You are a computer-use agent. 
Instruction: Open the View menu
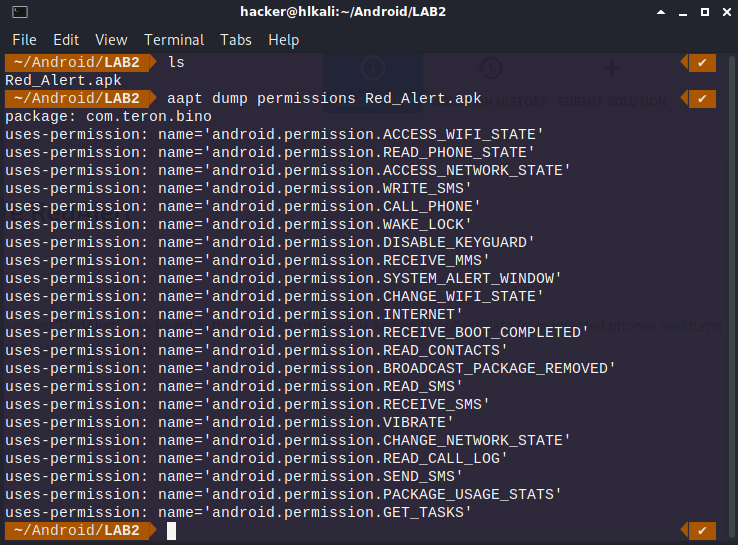[111, 40]
